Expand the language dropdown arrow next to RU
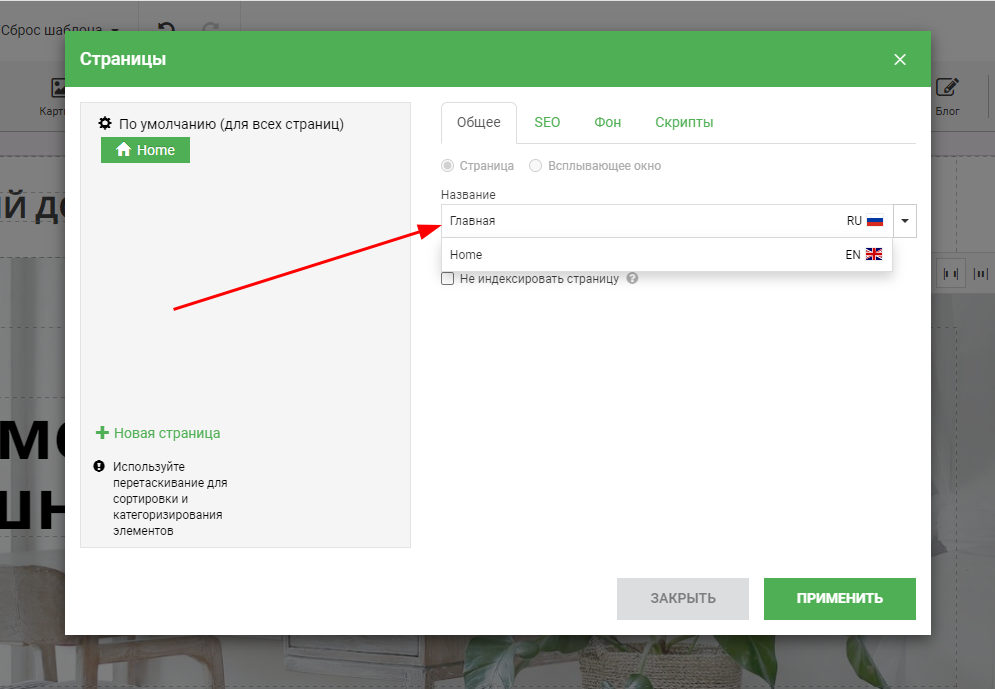This screenshot has width=995, height=689. [x=904, y=221]
